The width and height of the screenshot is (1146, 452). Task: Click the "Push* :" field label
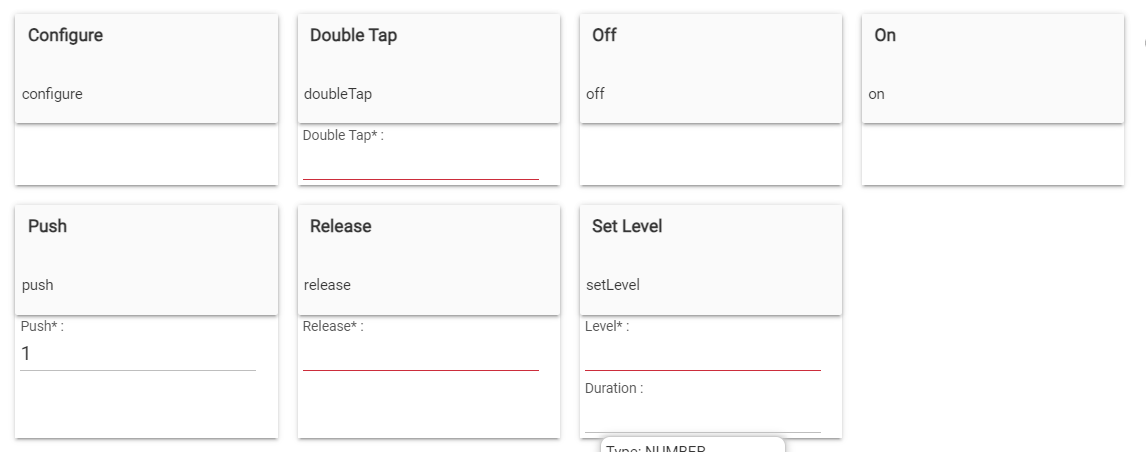point(42,326)
